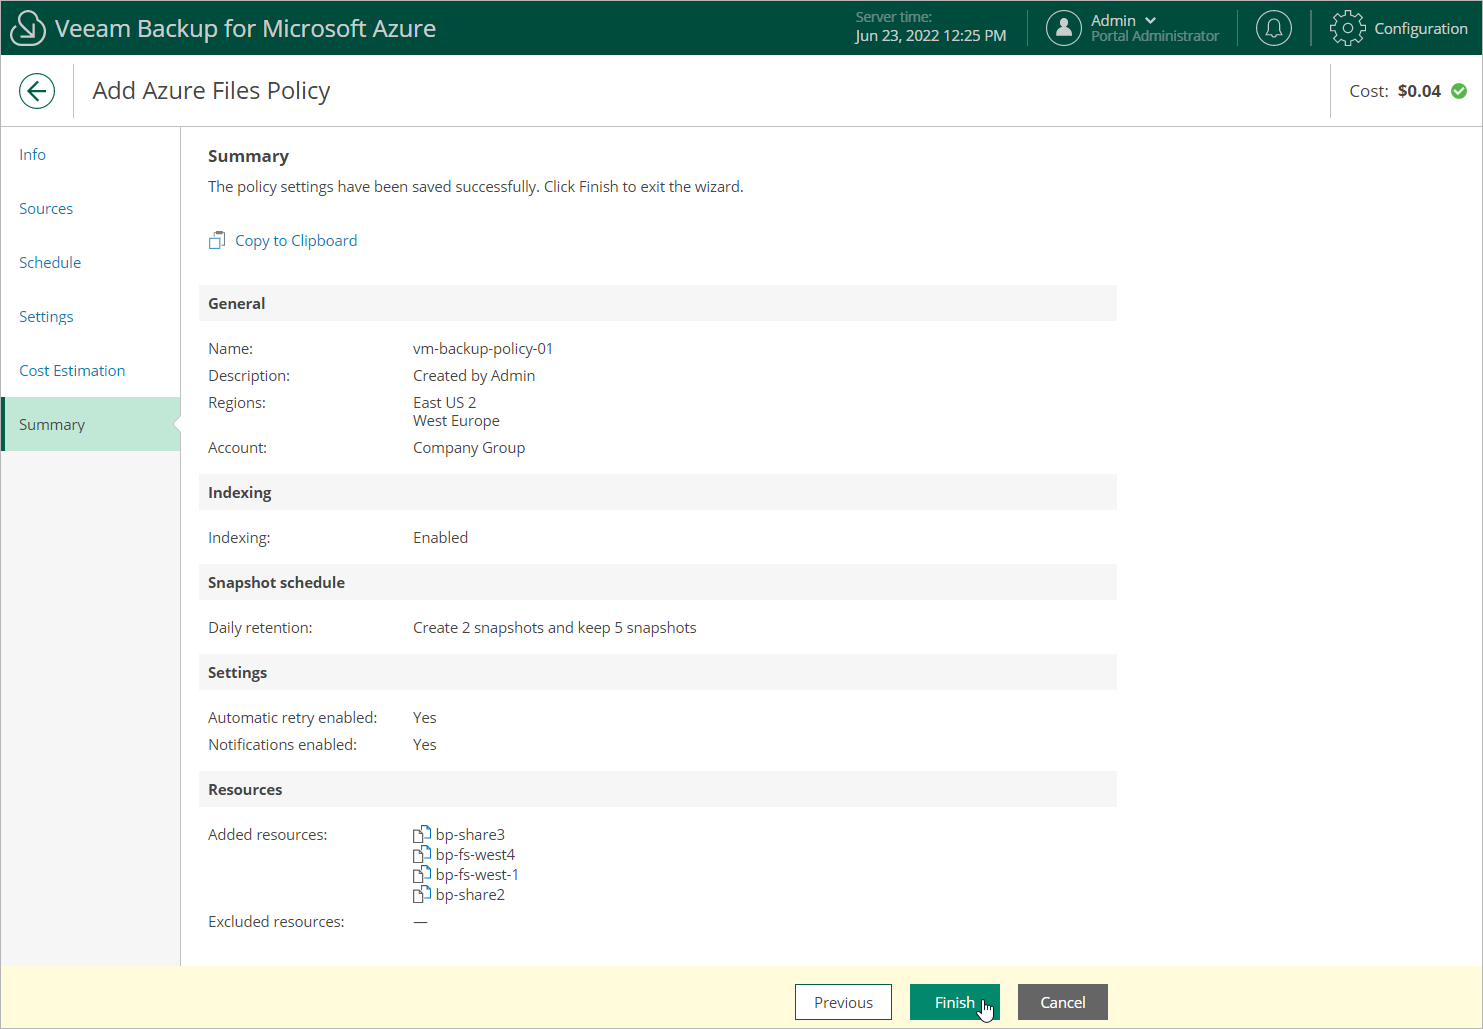
Task: Click the East US 2 region value
Action: (x=445, y=402)
